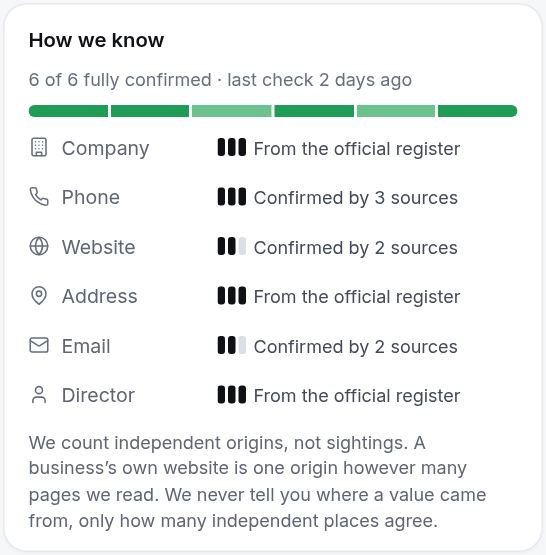Click Address "From the official register" text
This screenshot has width=546, height=555.
357,297
